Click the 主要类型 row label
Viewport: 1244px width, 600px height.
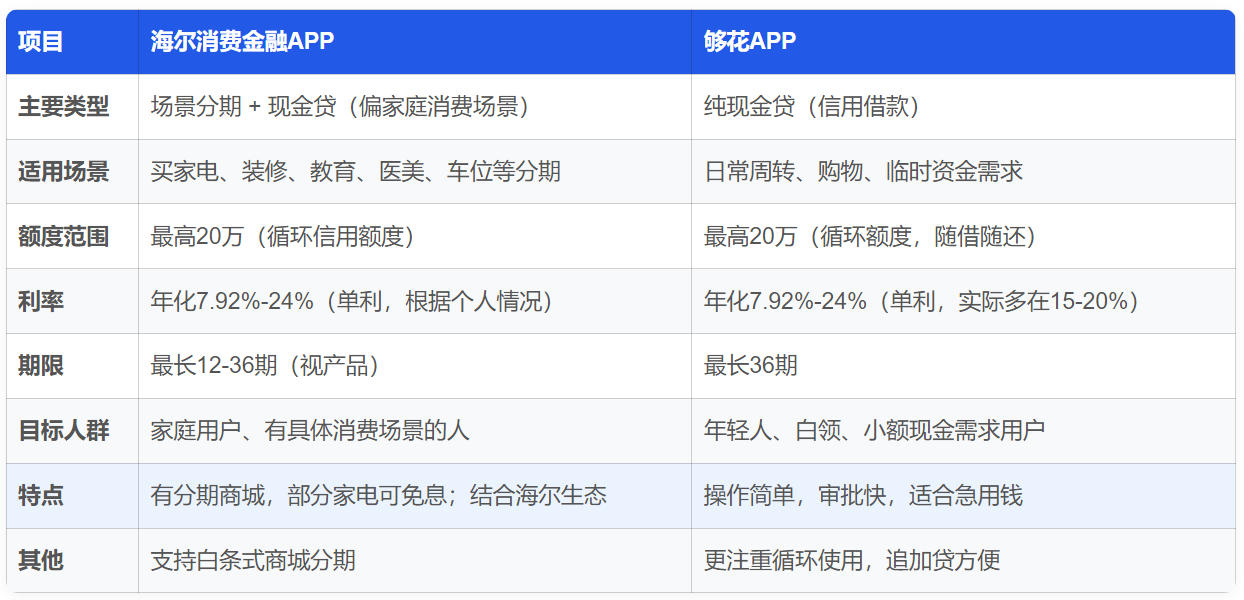64,107
